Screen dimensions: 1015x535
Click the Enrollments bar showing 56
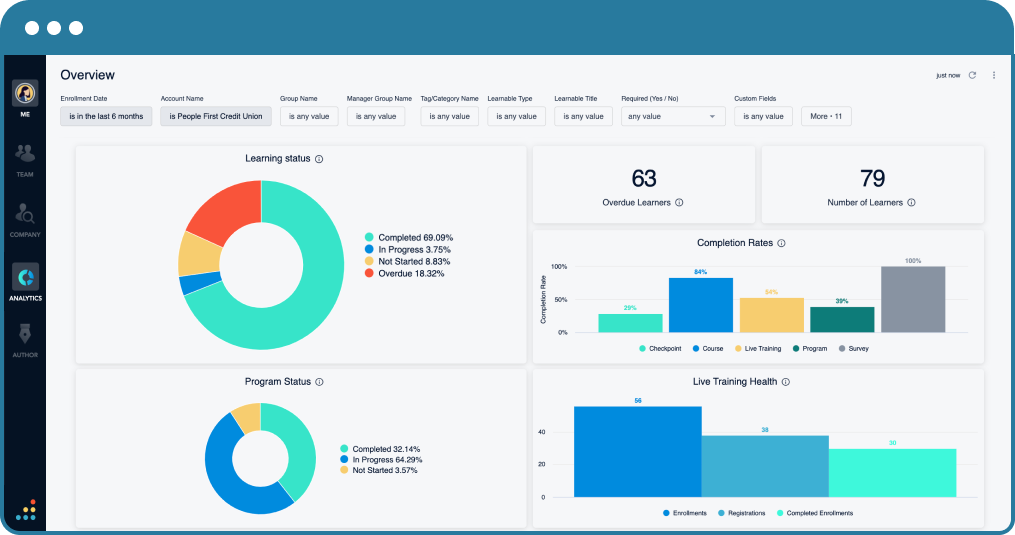[637, 451]
